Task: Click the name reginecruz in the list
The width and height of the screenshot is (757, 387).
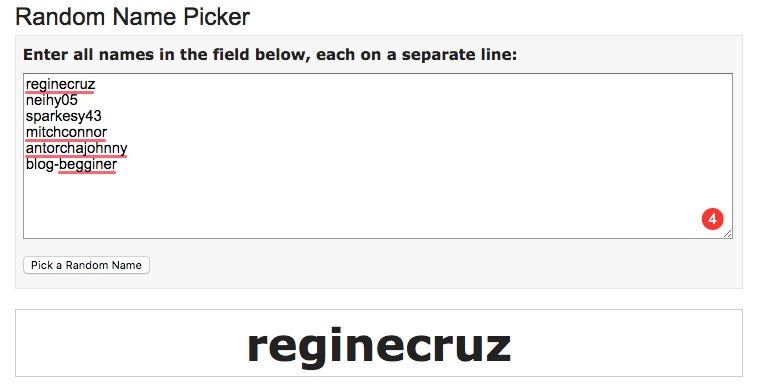Action: click(x=60, y=84)
